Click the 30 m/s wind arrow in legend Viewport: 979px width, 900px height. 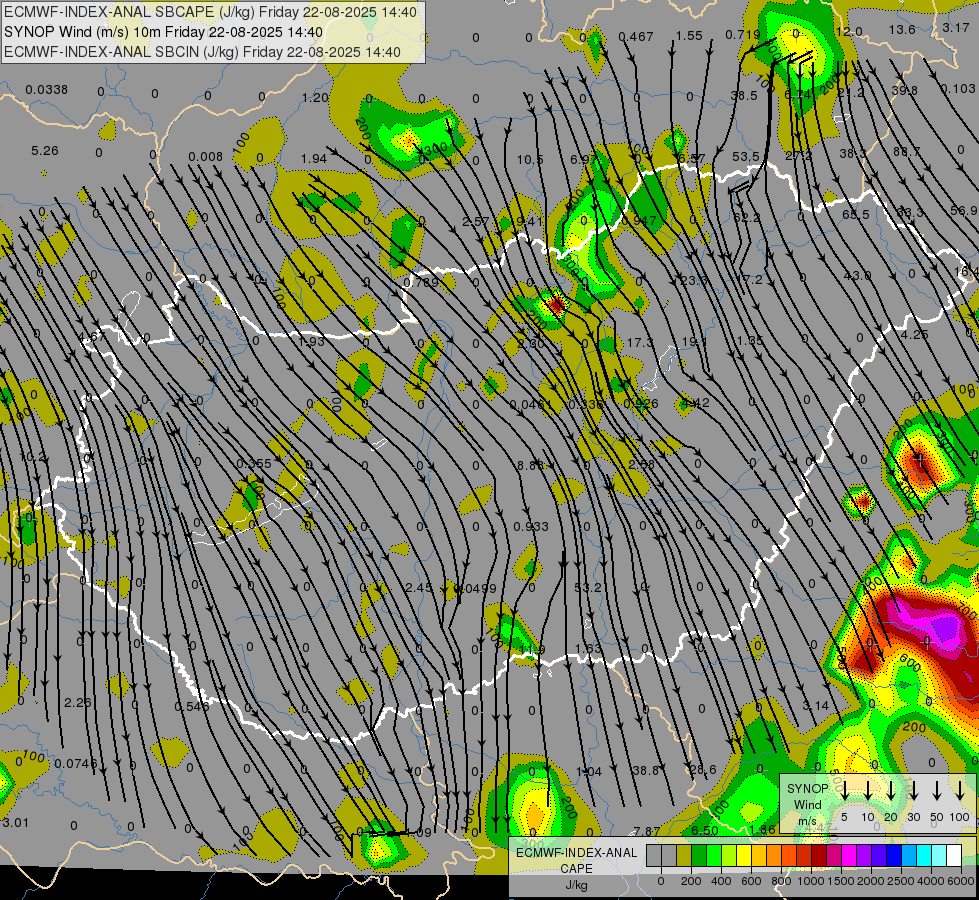tap(913, 790)
